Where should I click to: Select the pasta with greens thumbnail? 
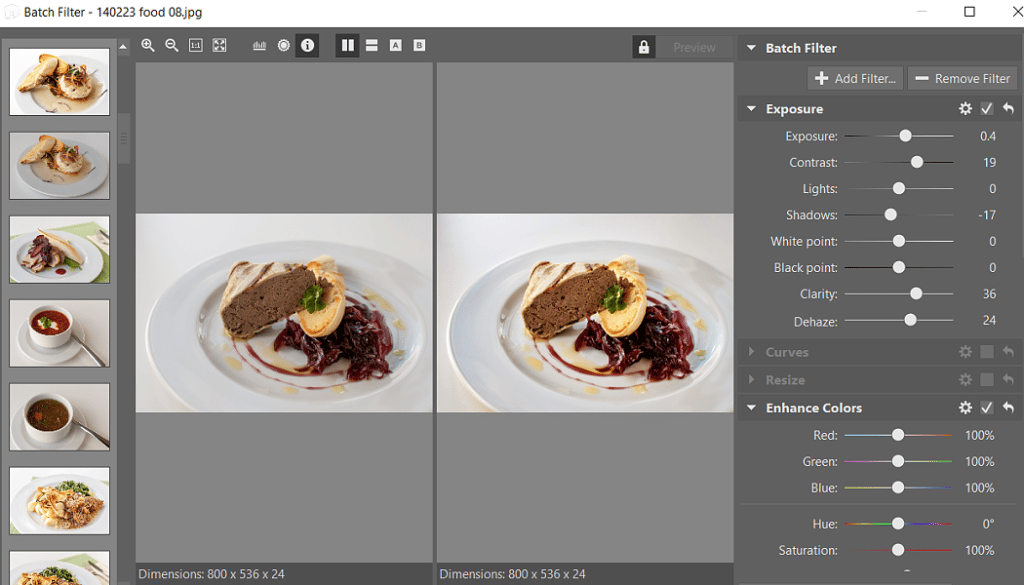coord(59,501)
